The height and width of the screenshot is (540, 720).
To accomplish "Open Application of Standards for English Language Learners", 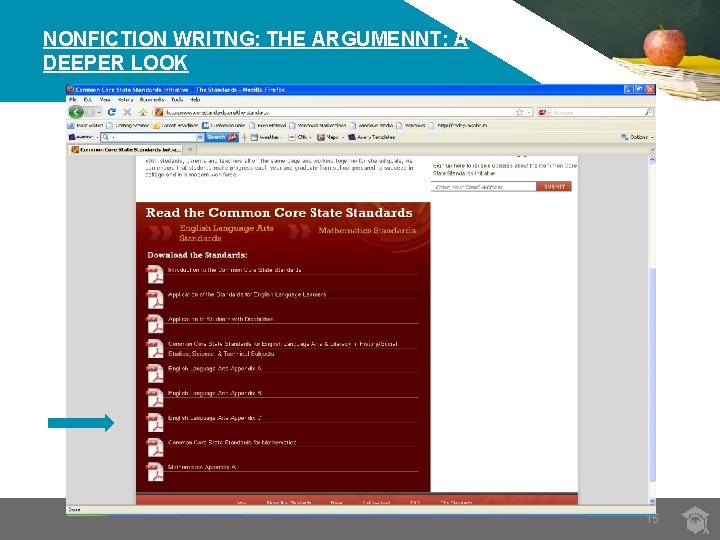I will click(x=247, y=295).
